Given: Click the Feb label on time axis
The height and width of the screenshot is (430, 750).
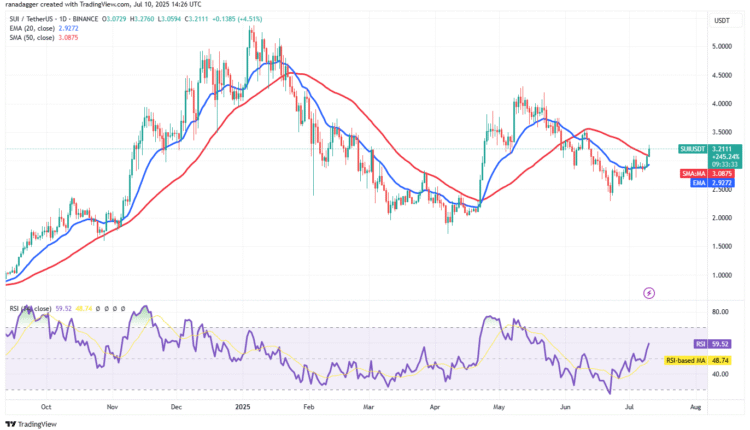Looking at the screenshot, I should pyautogui.click(x=309, y=408).
